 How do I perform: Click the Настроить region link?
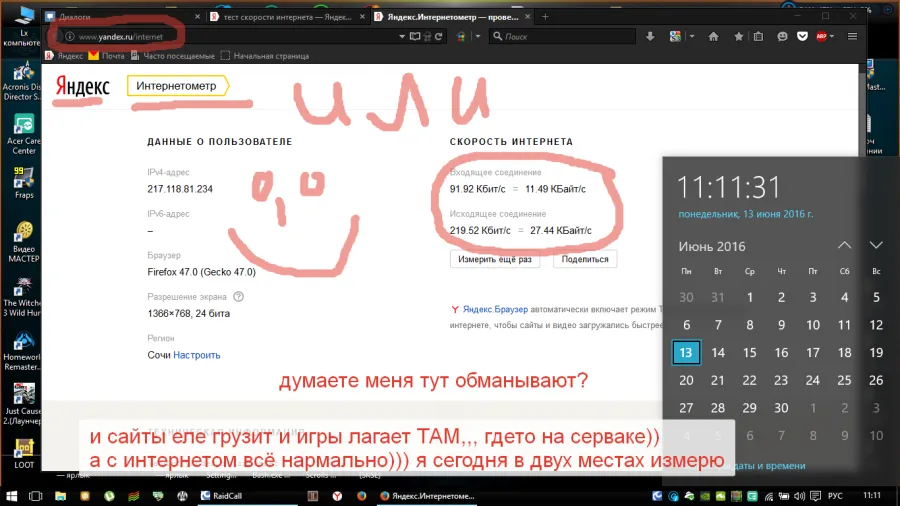pyautogui.click(x=197, y=355)
